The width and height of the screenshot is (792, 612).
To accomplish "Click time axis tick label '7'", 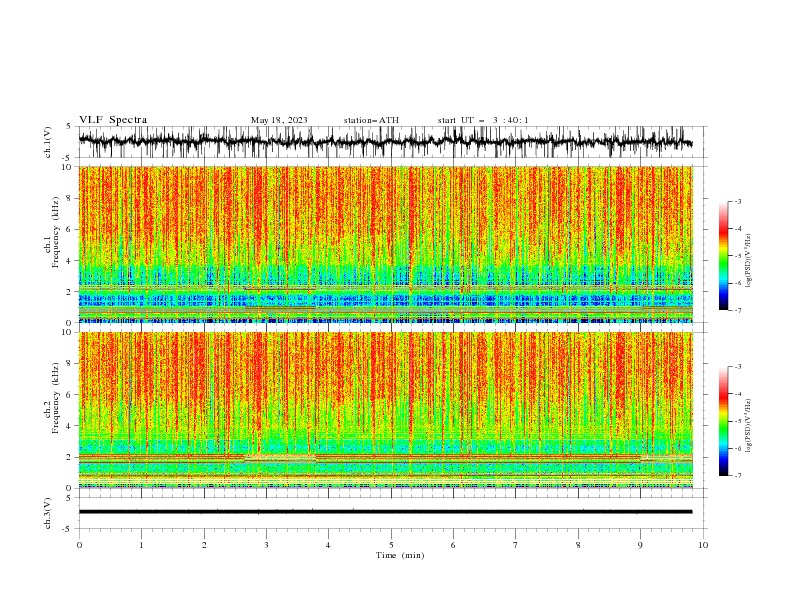I will tap(516, 545).
